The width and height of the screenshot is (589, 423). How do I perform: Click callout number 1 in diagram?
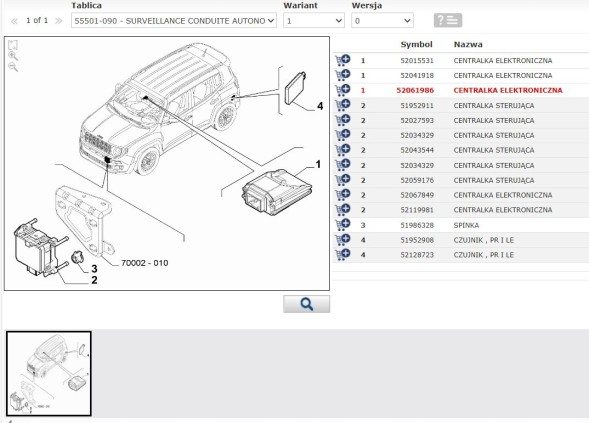318,165
